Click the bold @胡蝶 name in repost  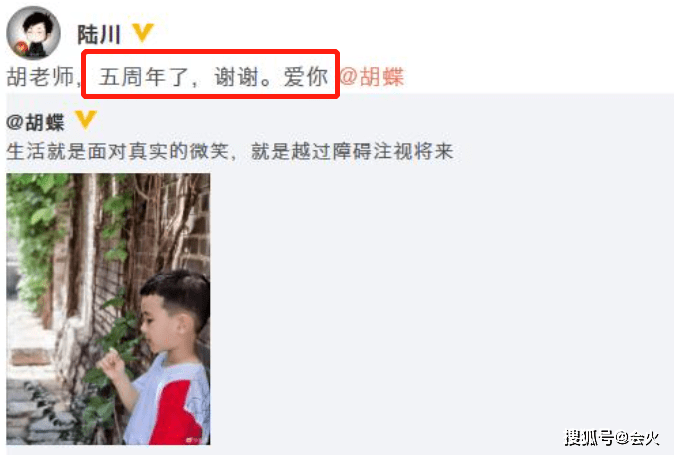[36, 122]
